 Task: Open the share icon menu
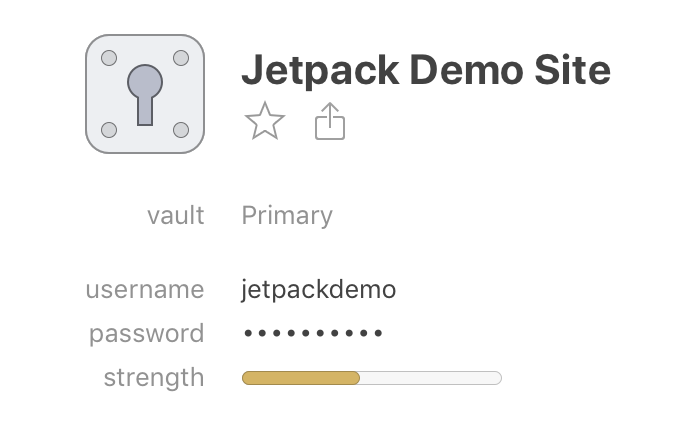pos(330,123)
